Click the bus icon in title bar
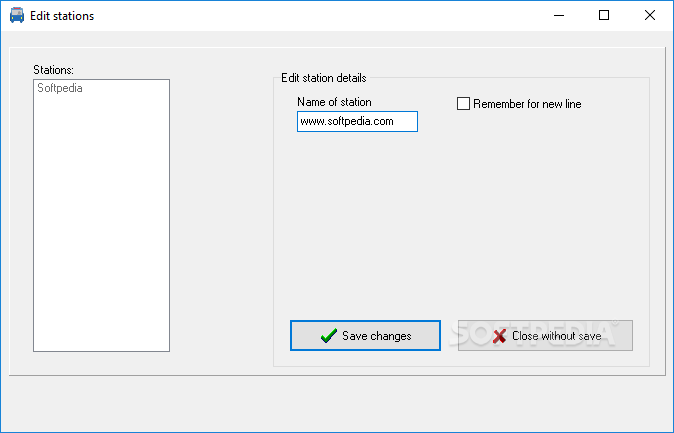This screenshot has height=433, width=674. click(17, 15)
